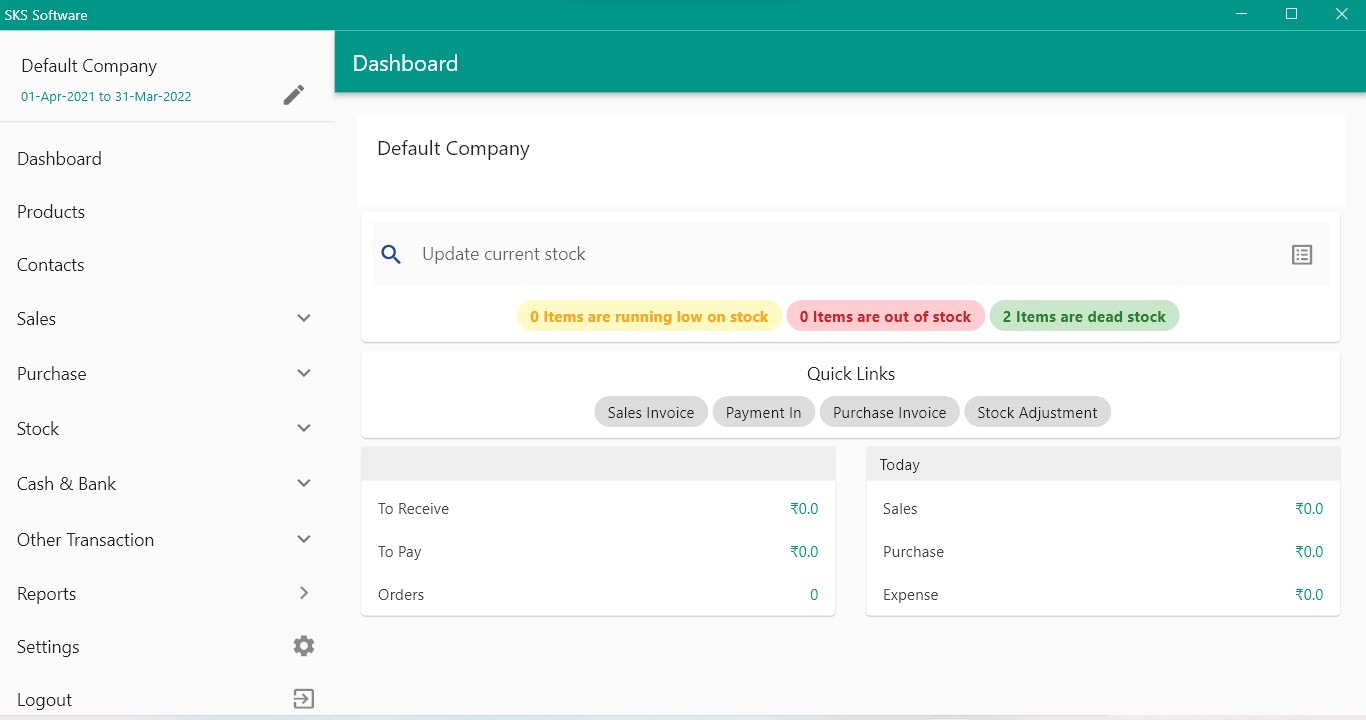Show items running low on stock
1366x720 pixels.
[649, 316]
